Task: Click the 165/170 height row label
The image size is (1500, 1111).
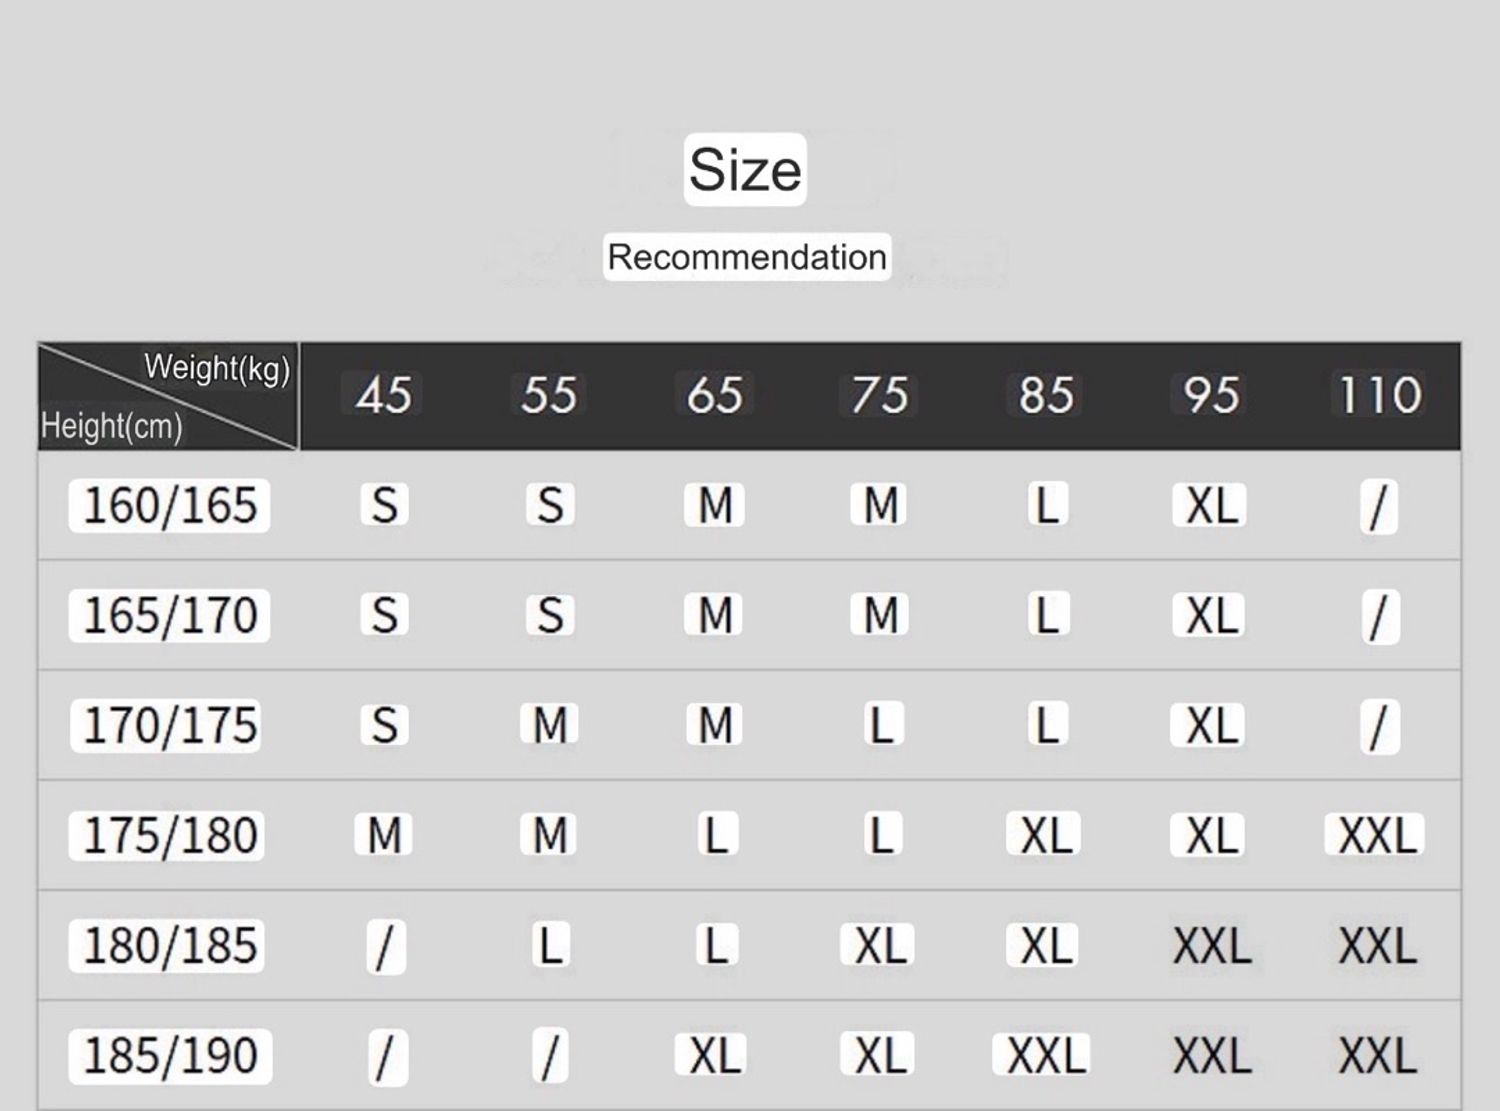Action: (x=170, y=615)
